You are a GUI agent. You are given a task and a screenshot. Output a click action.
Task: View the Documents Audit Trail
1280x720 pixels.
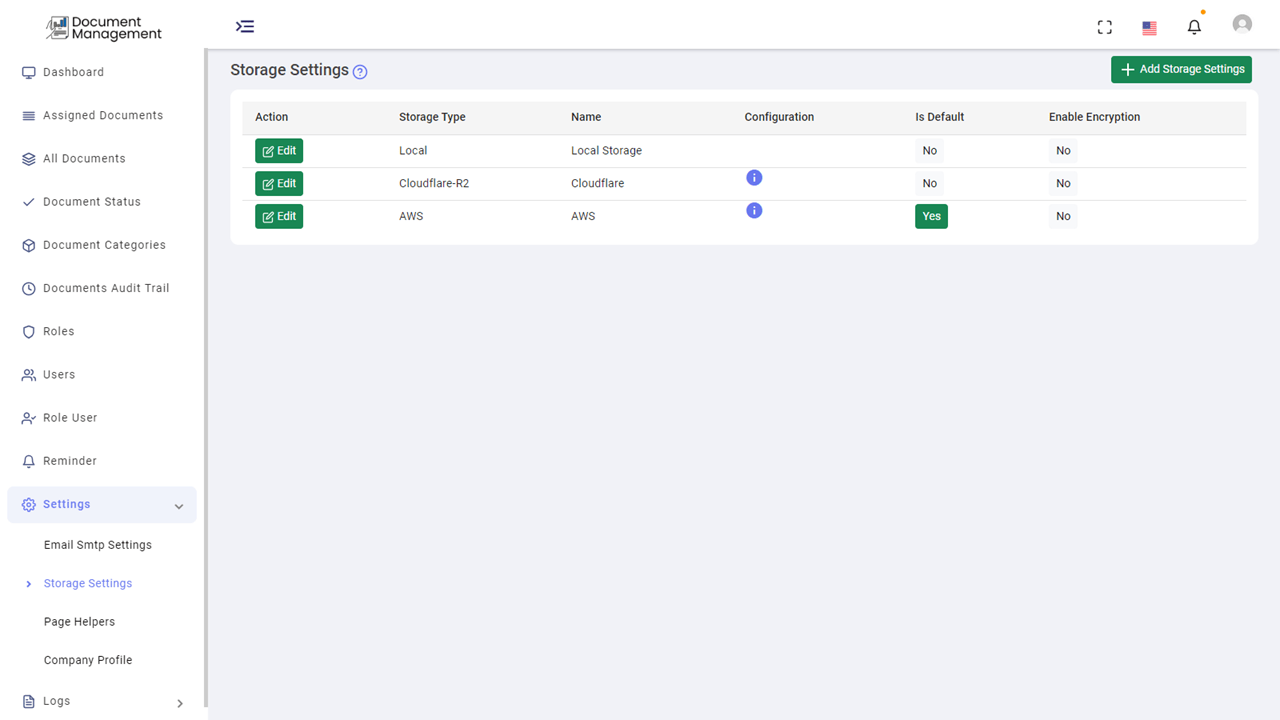click(x=104, y=288)
